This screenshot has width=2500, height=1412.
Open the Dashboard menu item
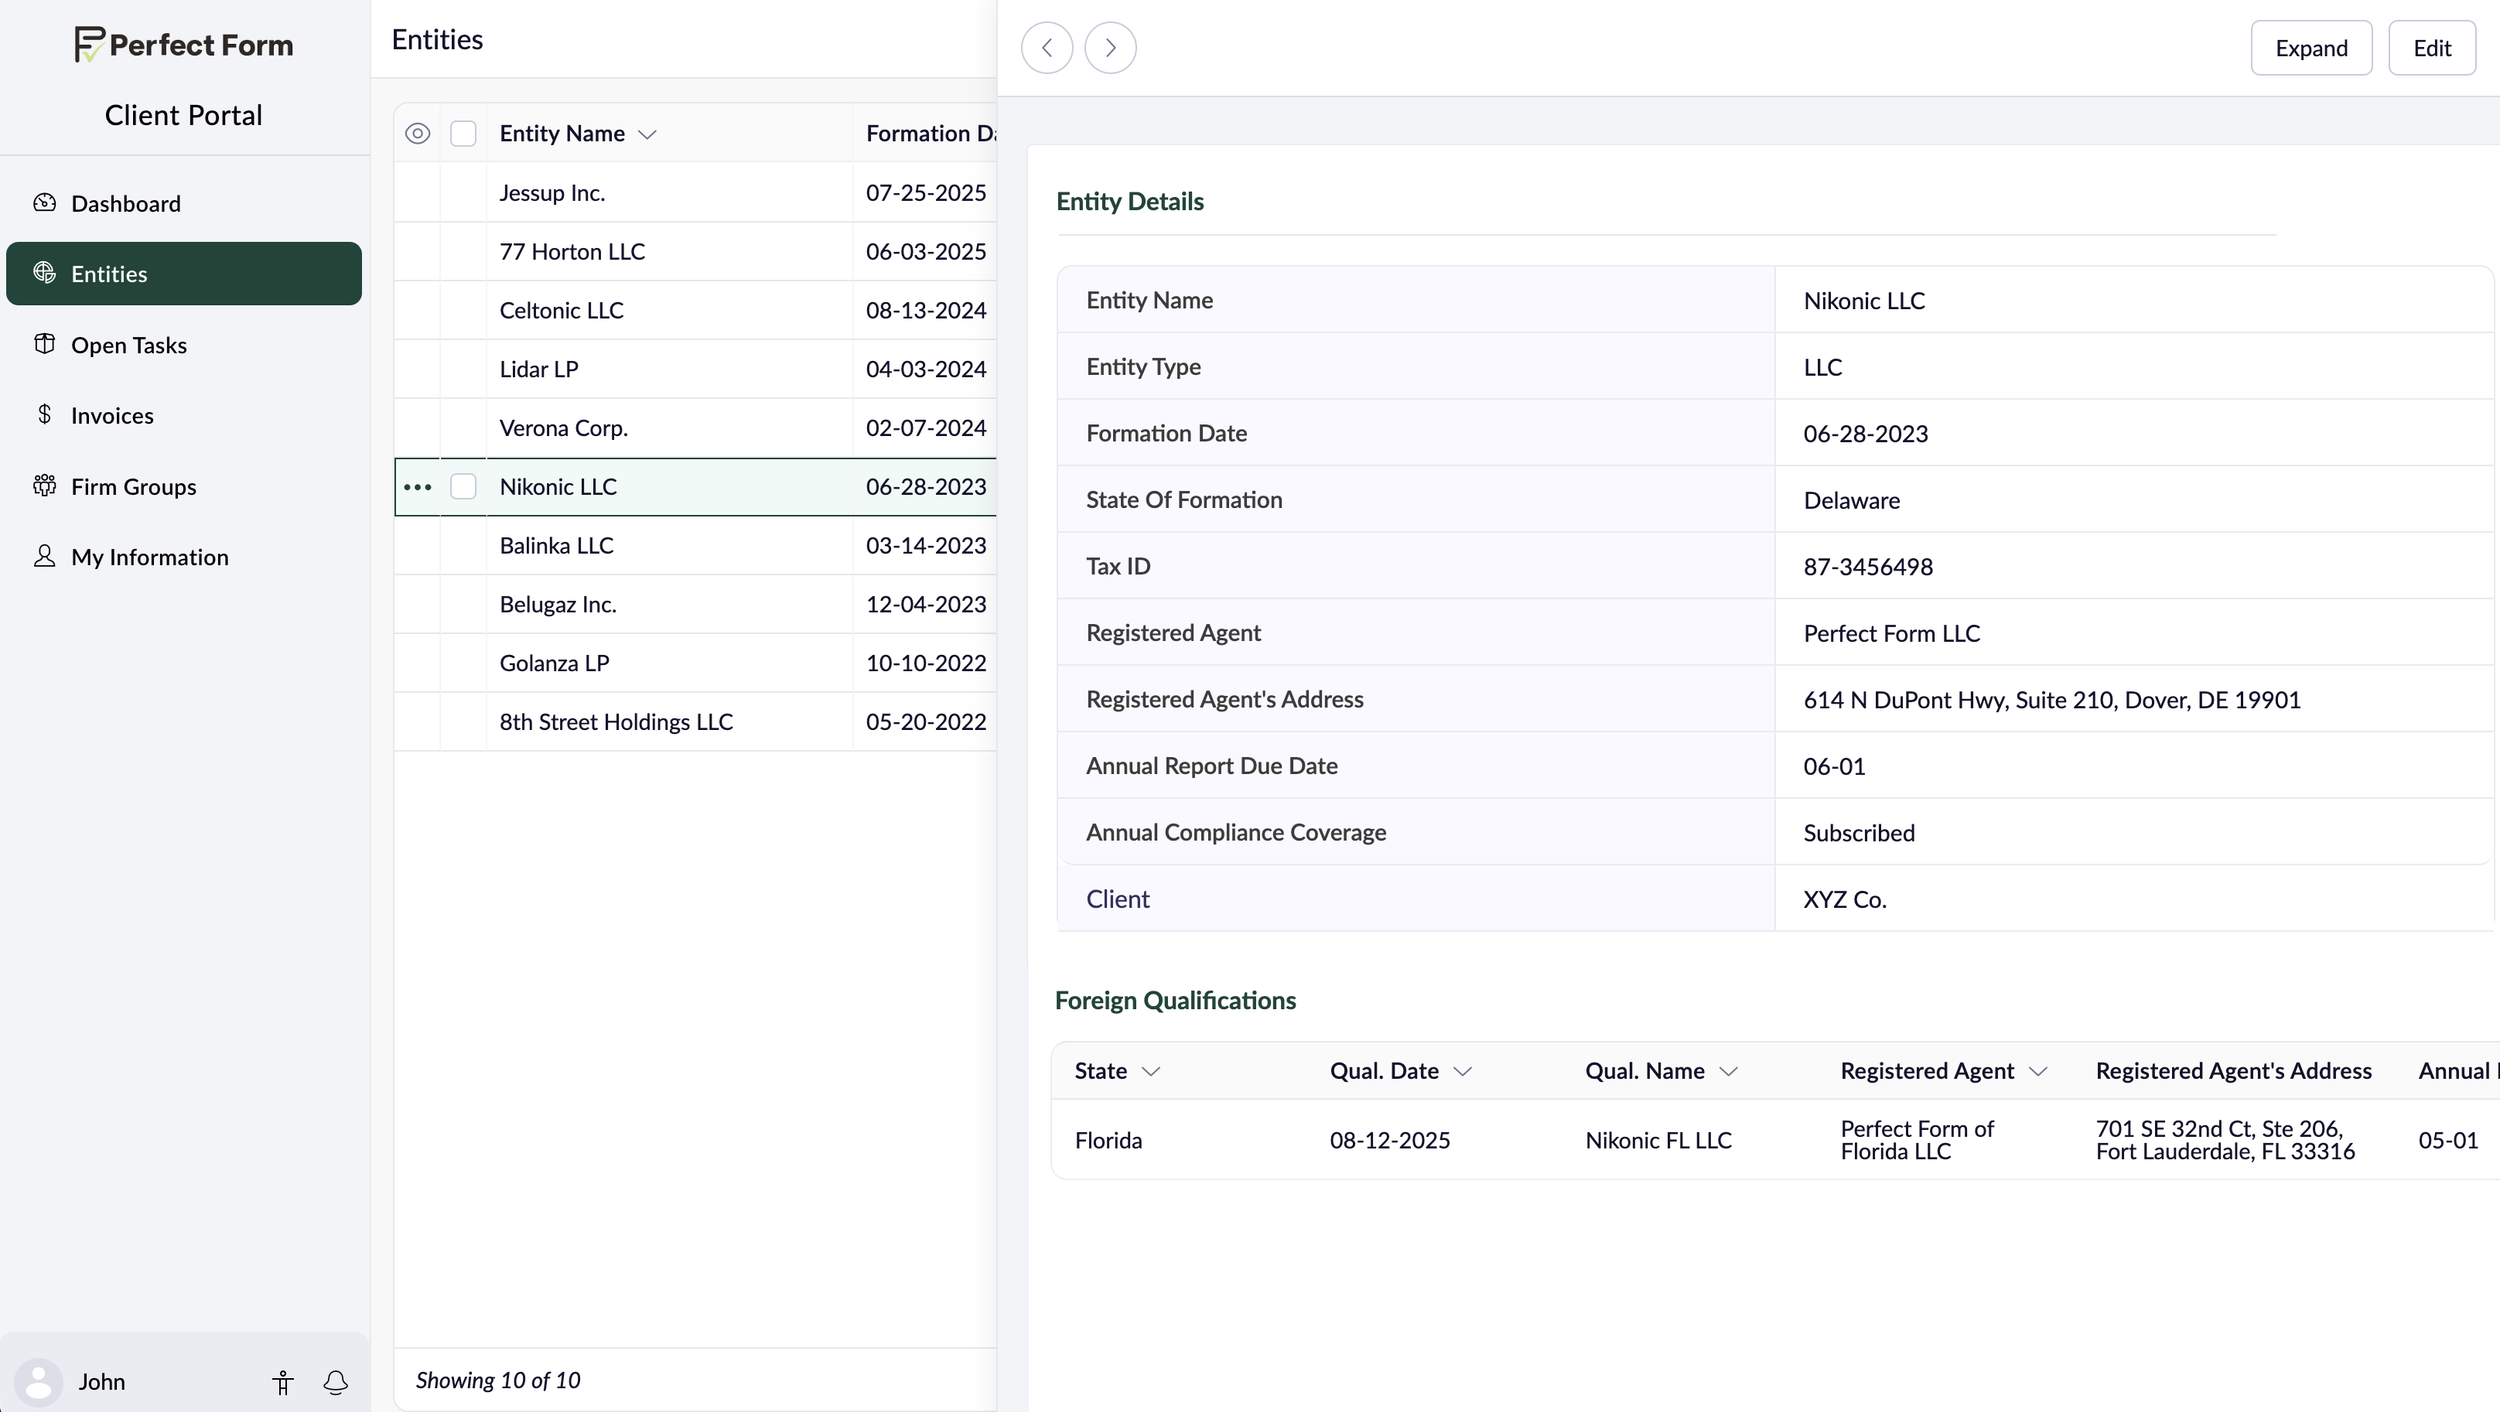click(x=184, y=203)
